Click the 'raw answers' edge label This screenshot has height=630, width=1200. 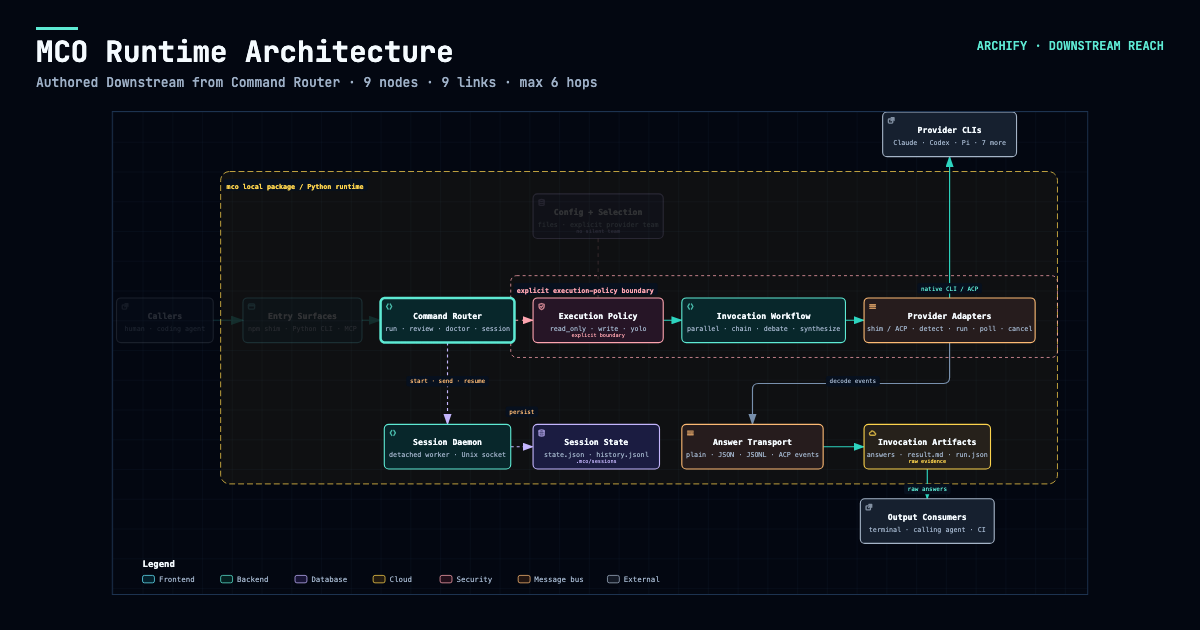tap(927, 489)
